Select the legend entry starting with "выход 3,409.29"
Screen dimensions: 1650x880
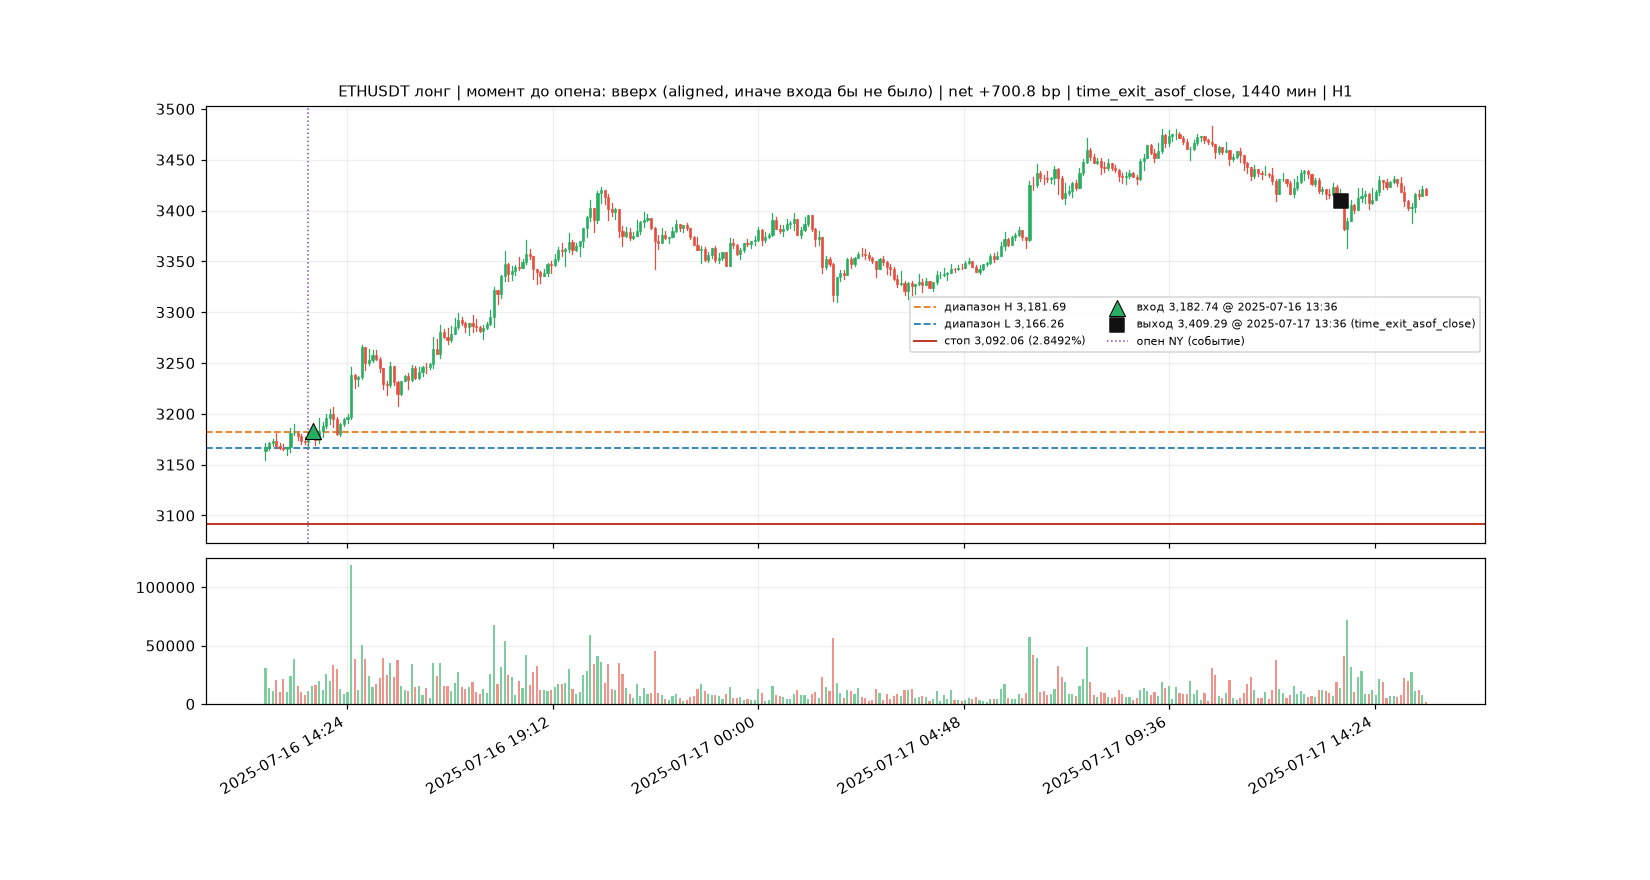pyautogui.click(x=1306, y=324)
